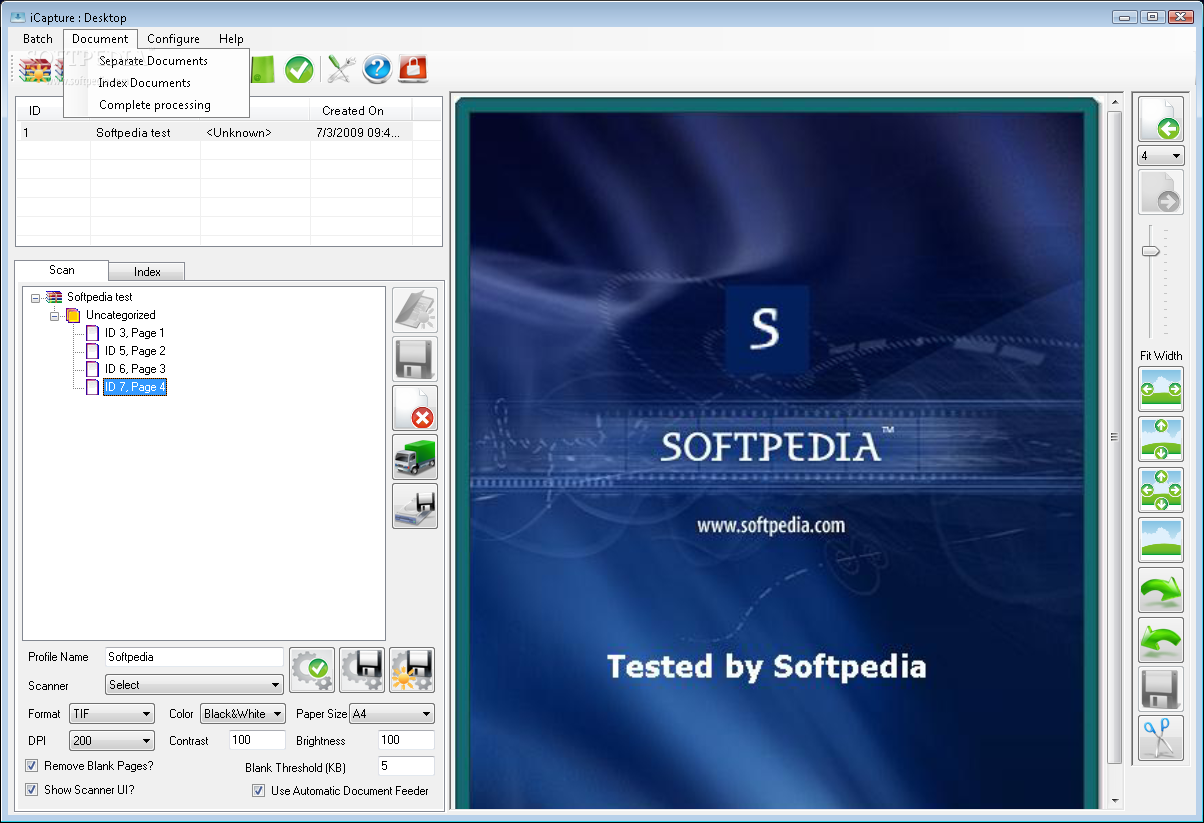1204x823 pixels.
Task: Open help via blue question mark icon
Action: (376, 69)
